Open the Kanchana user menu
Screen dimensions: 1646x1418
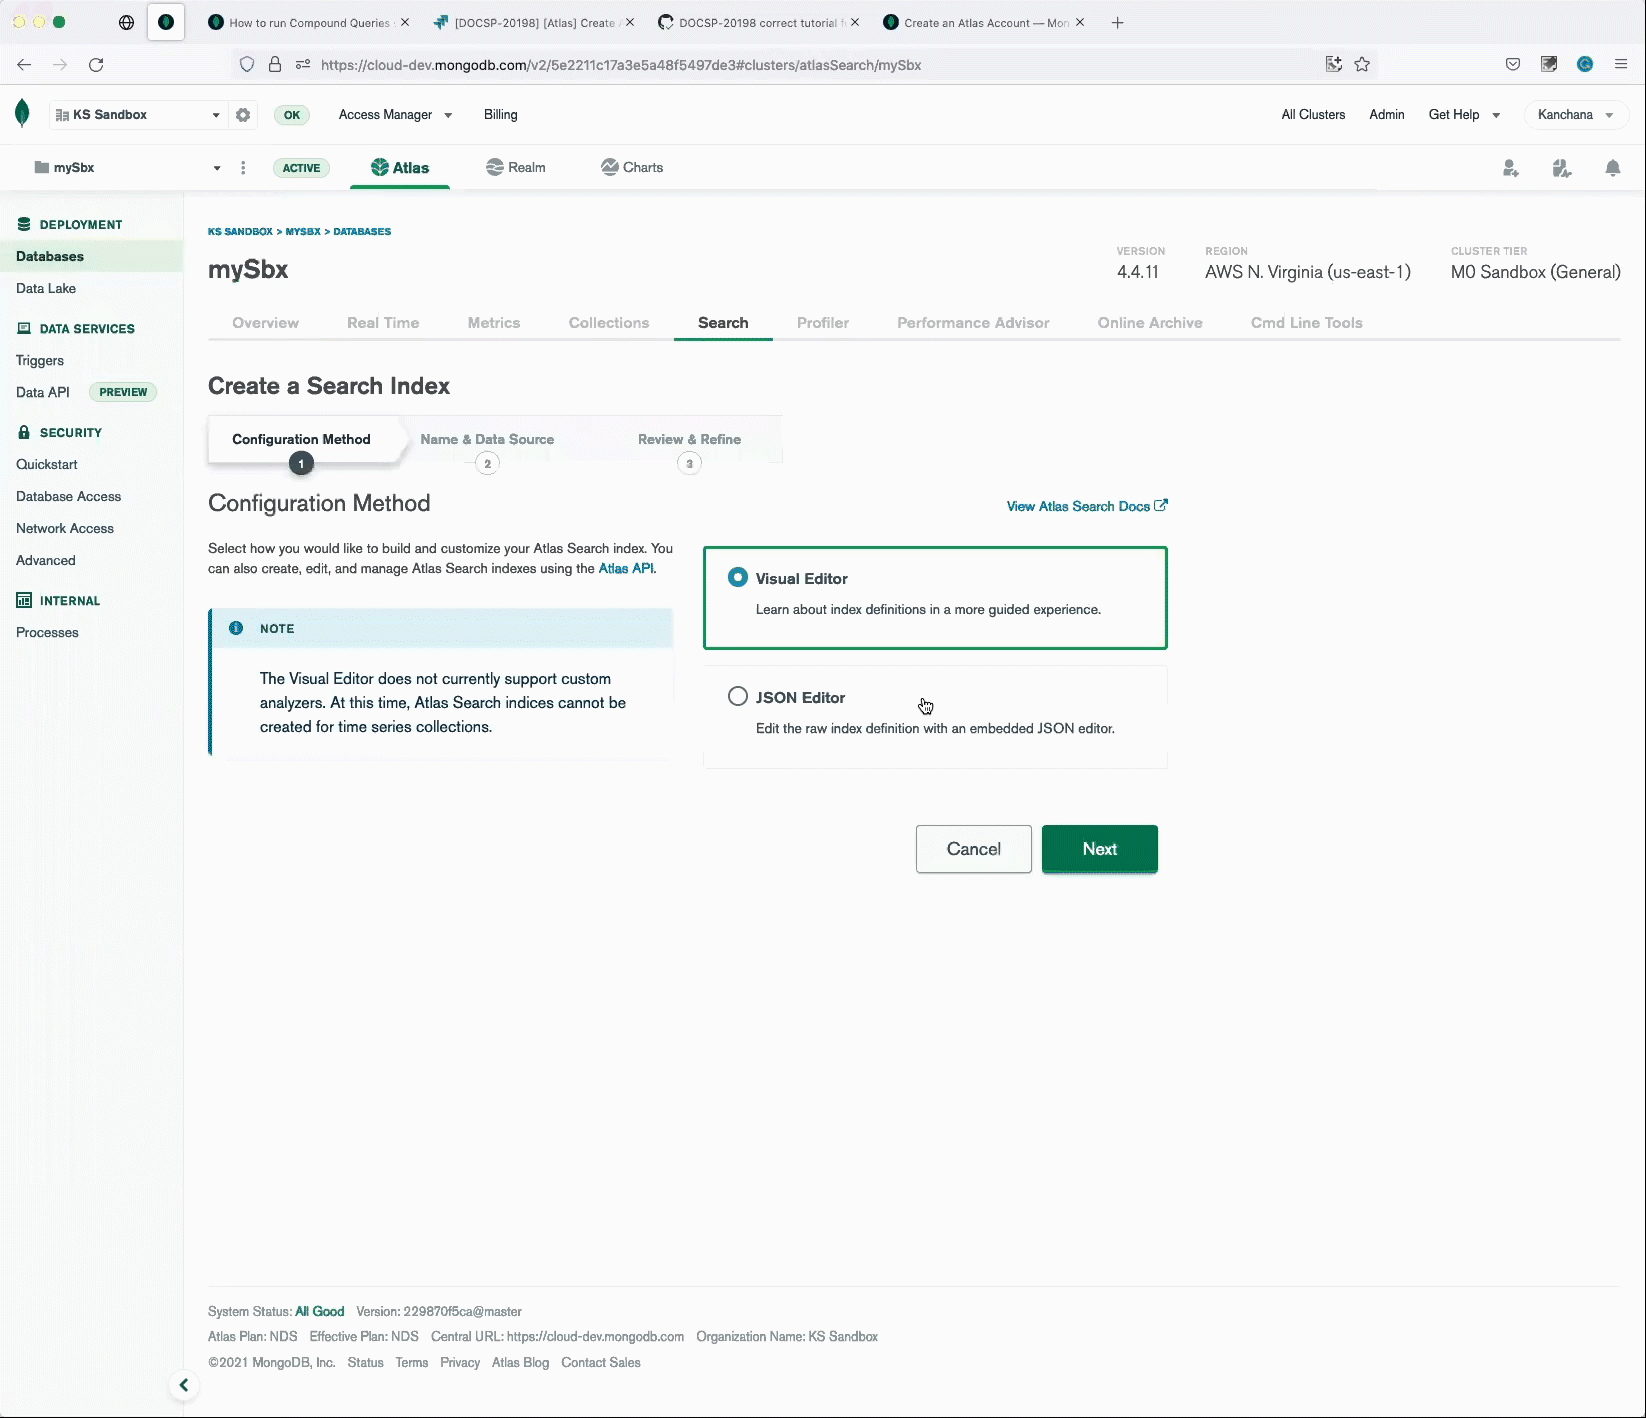click(1576, 115)
